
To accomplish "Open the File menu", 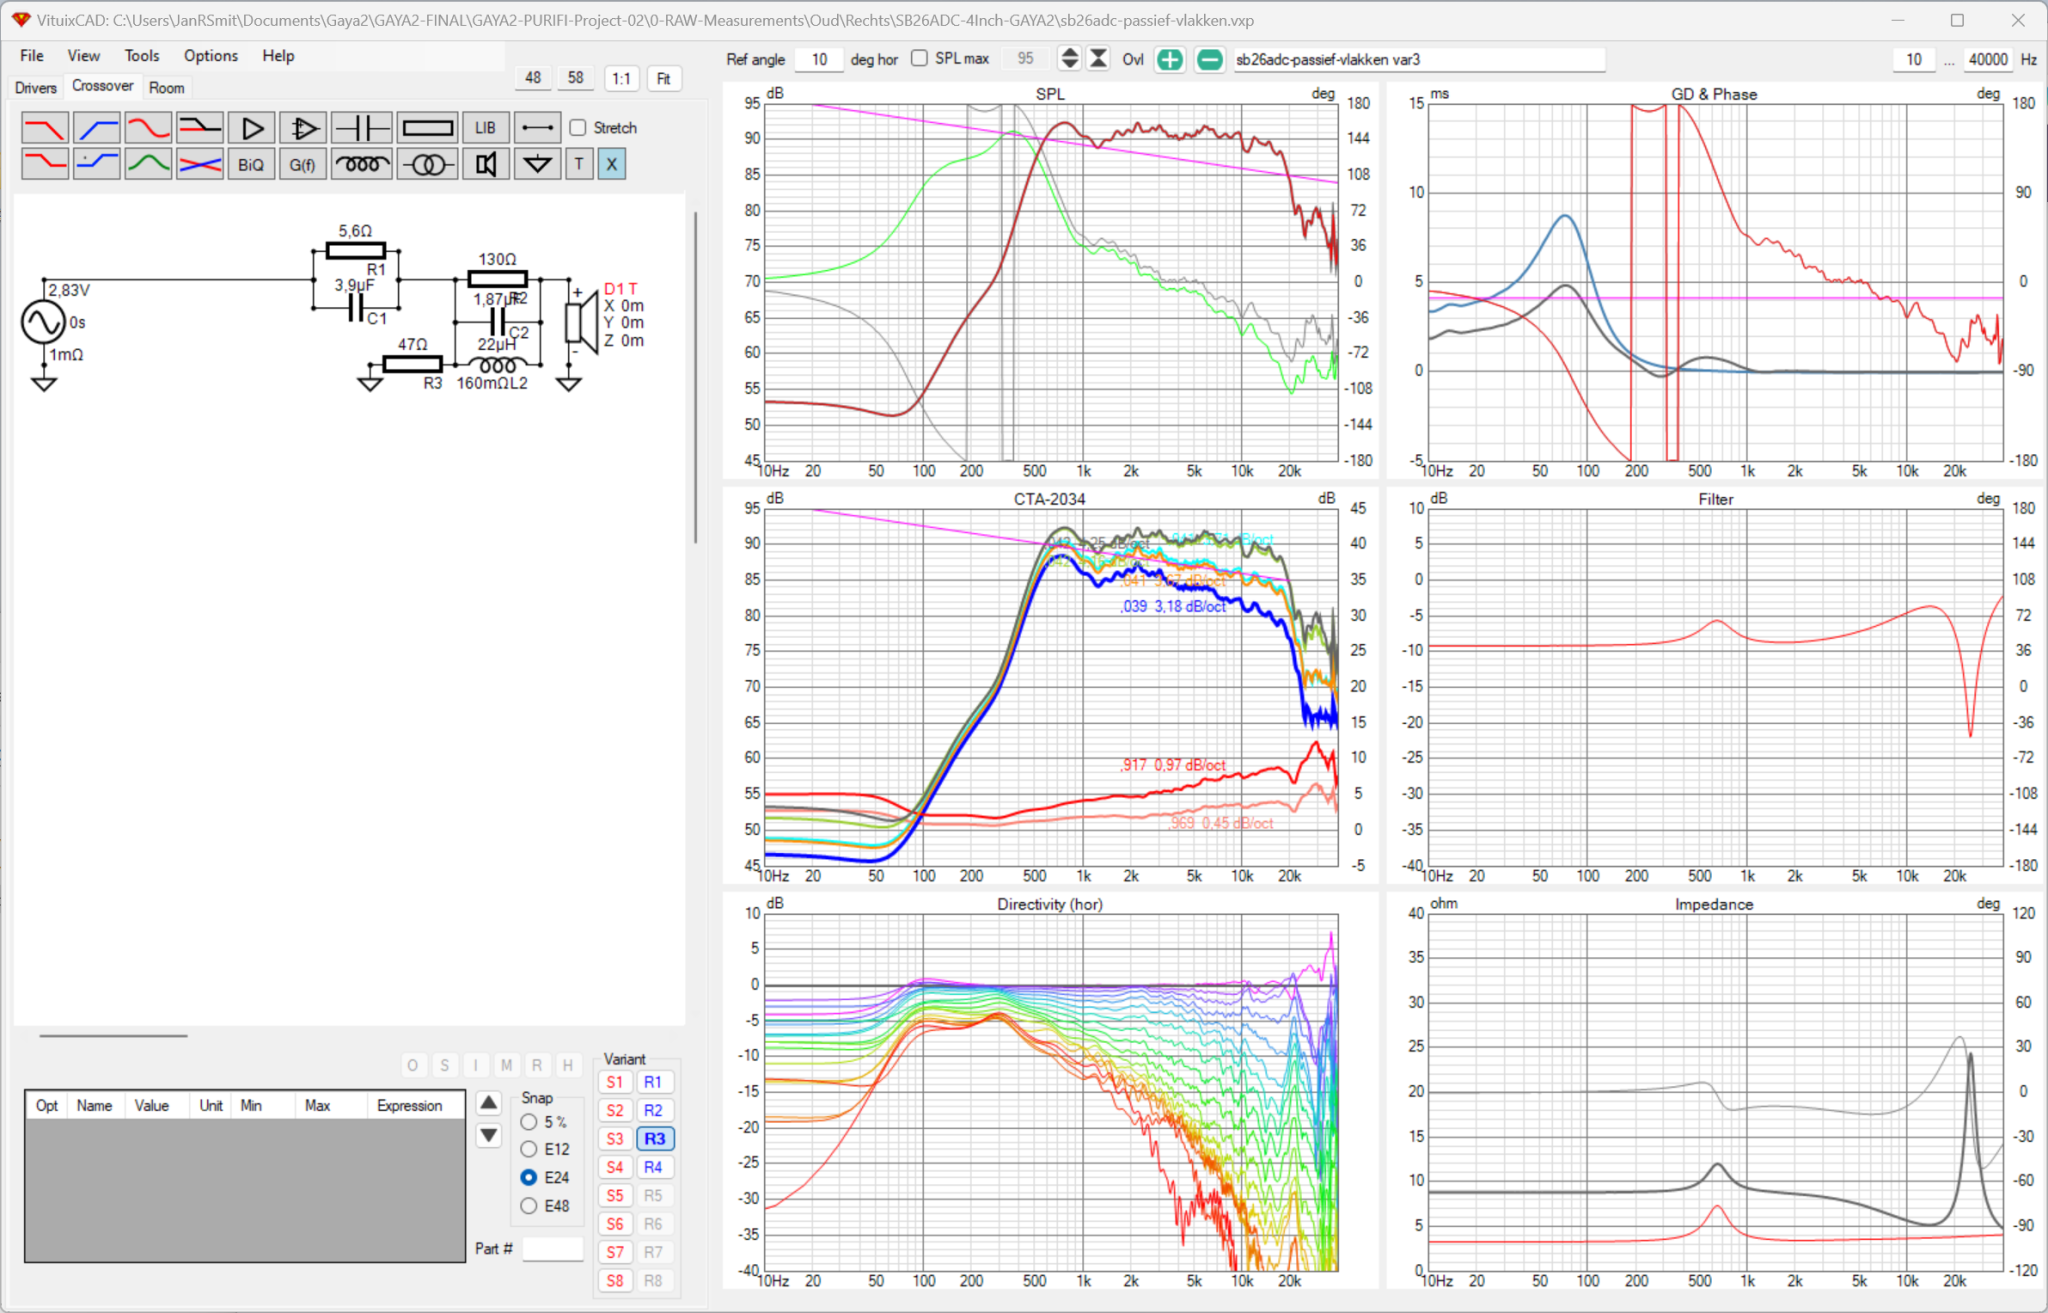I will point(32,56).
